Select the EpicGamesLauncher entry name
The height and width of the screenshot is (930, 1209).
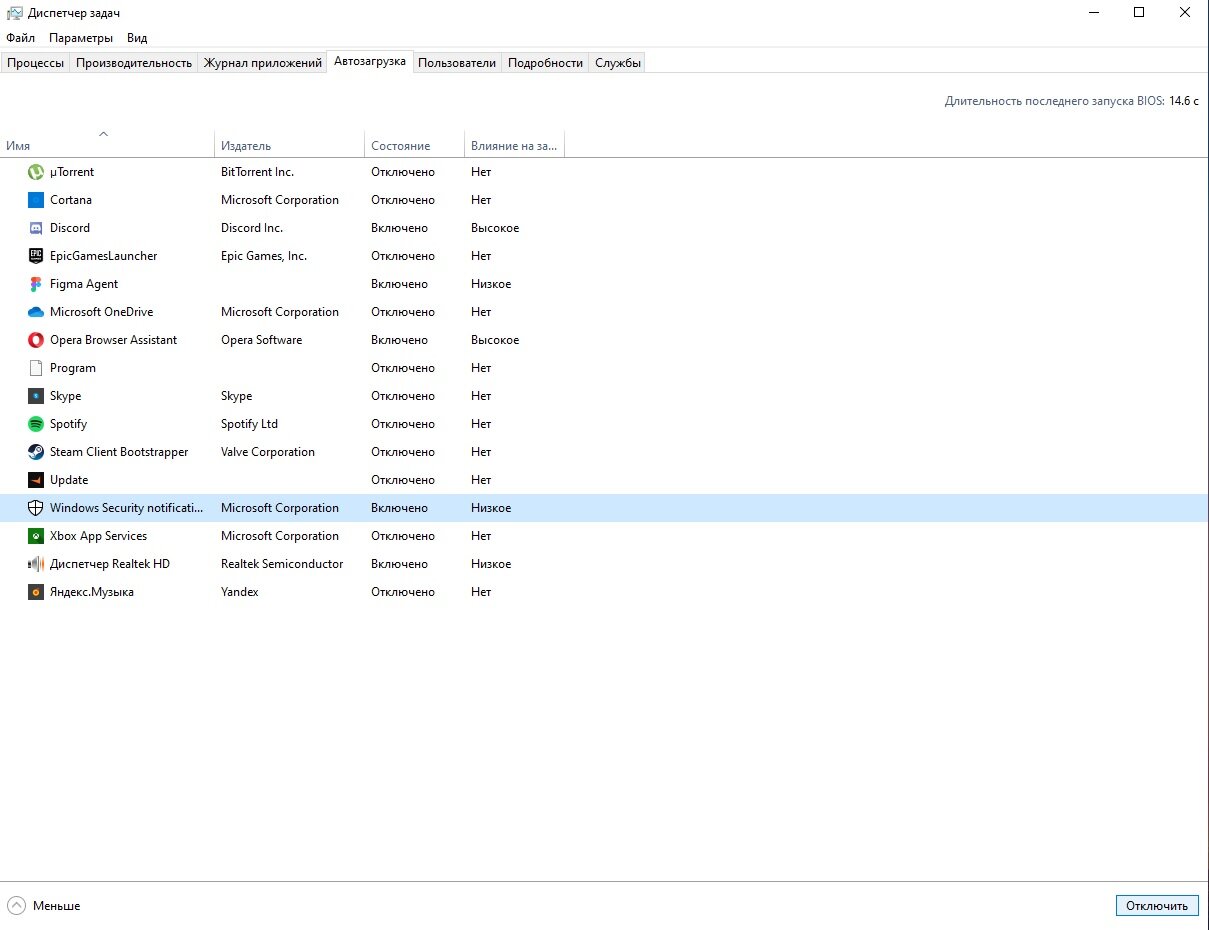(104, 256)
